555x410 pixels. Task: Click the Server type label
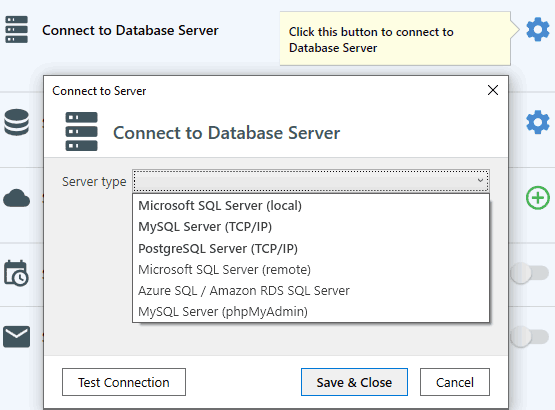[x=94, y=182]
